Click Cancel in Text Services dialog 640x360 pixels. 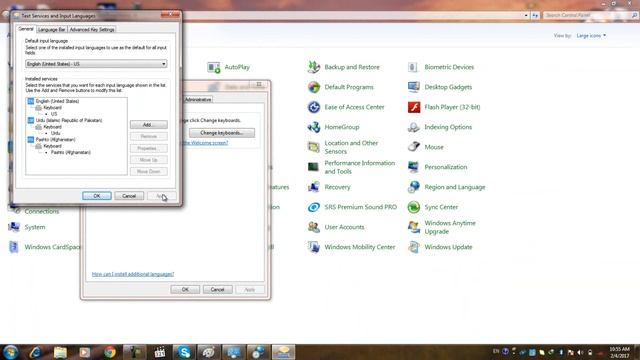(129, 196)
